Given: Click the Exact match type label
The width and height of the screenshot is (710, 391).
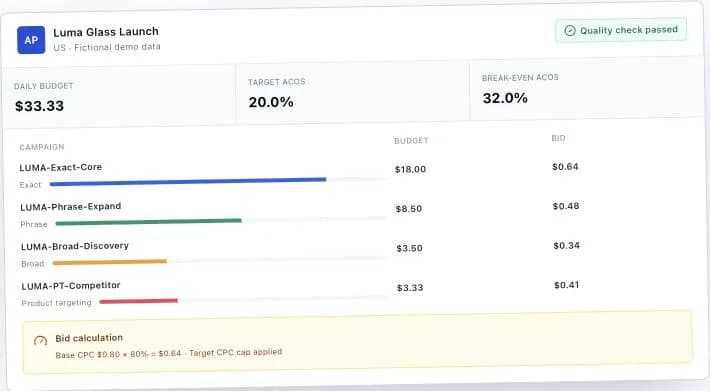Looking at the screenshot, I should coord(30,185).
